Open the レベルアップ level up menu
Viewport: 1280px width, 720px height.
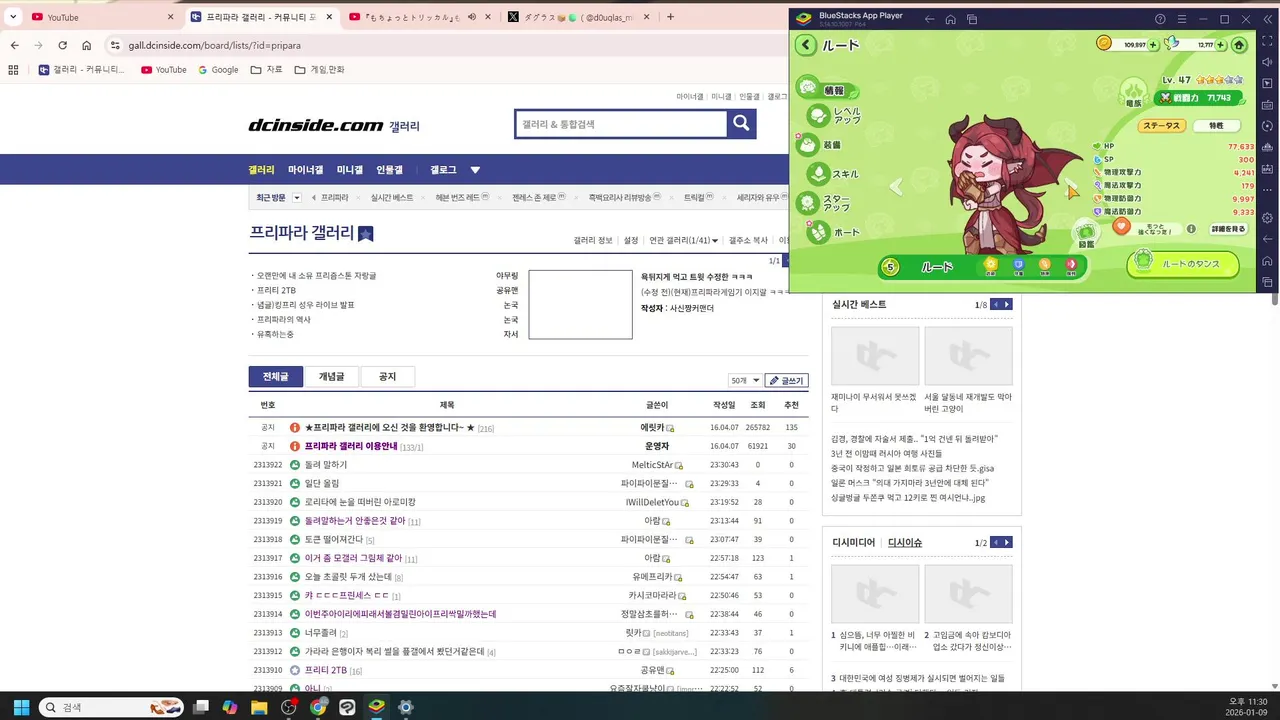click(832, 116)
